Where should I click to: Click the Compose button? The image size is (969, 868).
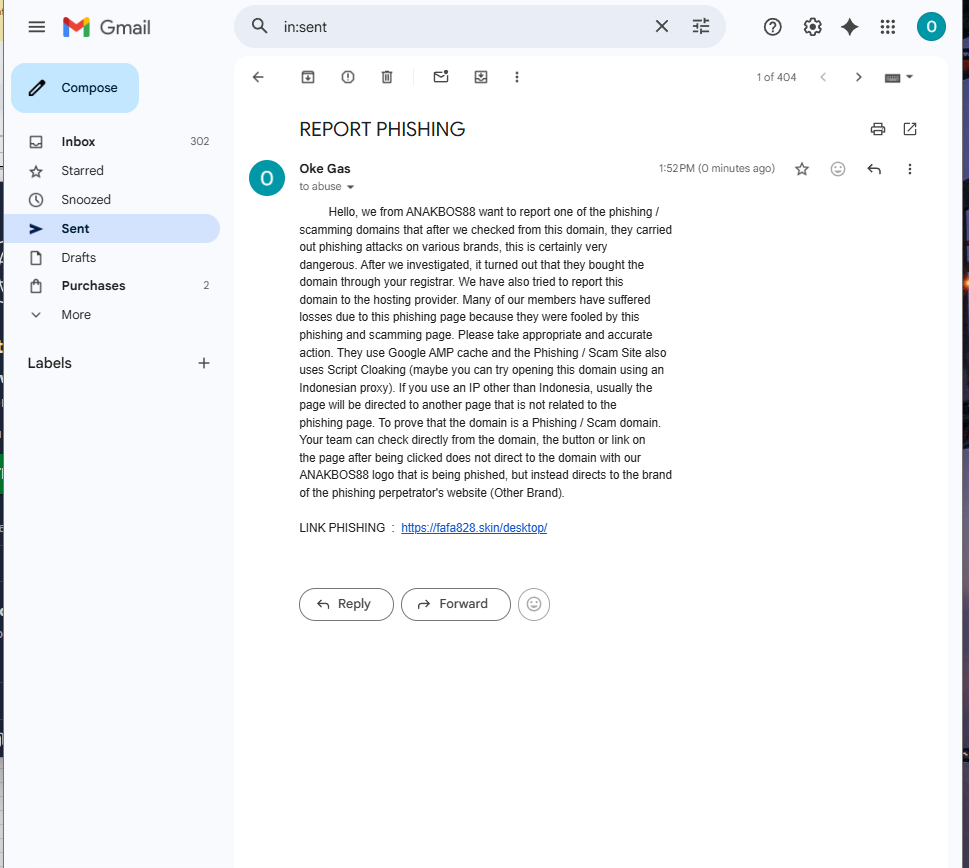tap(75, 88)
